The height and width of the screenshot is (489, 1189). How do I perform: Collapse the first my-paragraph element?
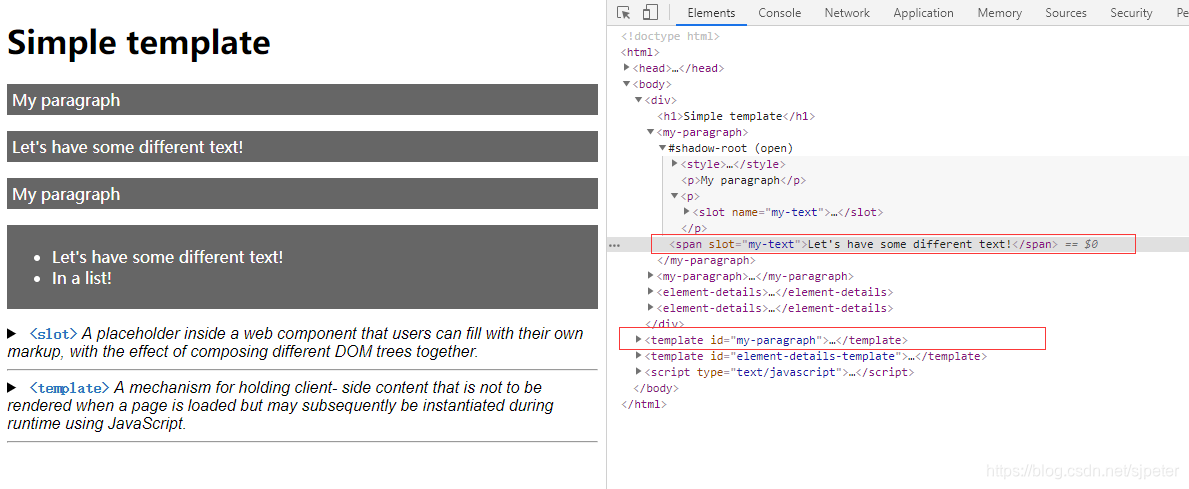(x=651, y=132)
